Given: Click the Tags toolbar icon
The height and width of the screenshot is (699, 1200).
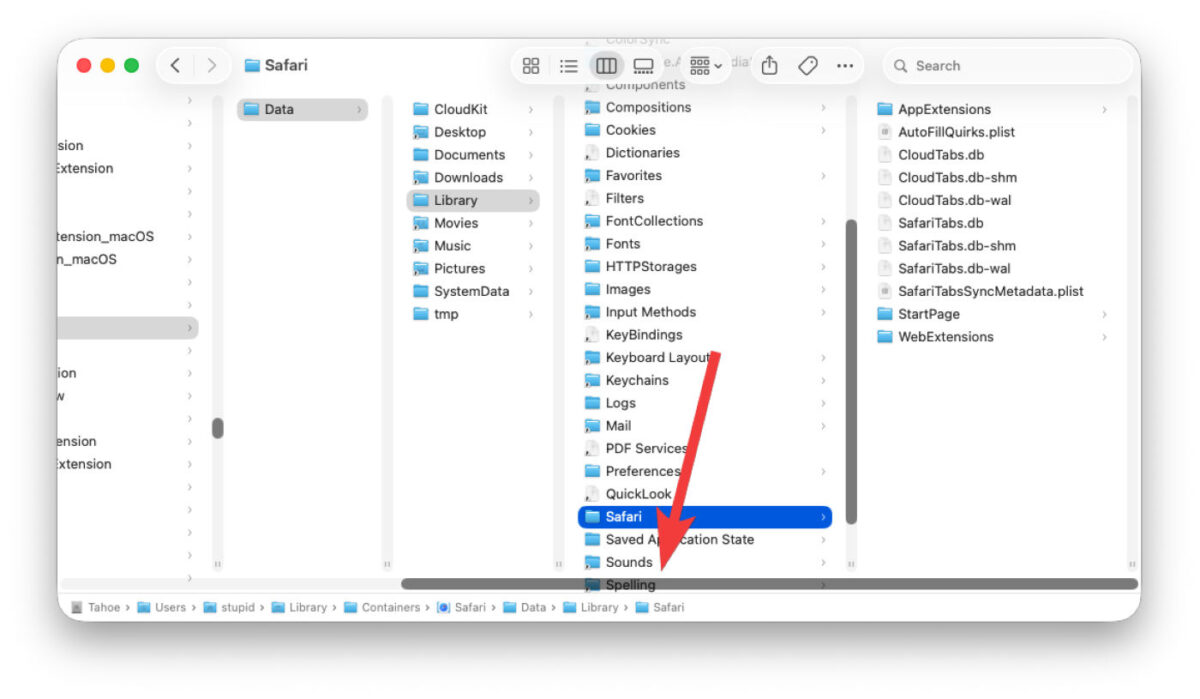Looking at the screenshot, I should coord(806,65).
